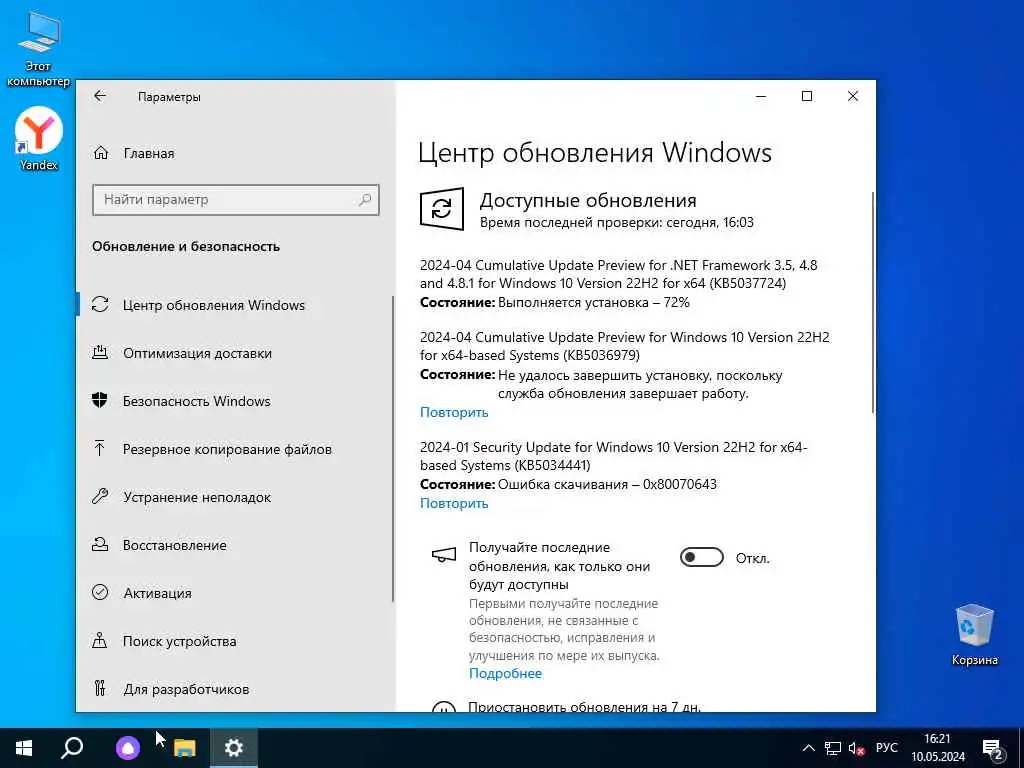This screenshot has width=1024, height=768.
Task: Click the right pane vertical scrollbar
Action: tap(872, 302)
